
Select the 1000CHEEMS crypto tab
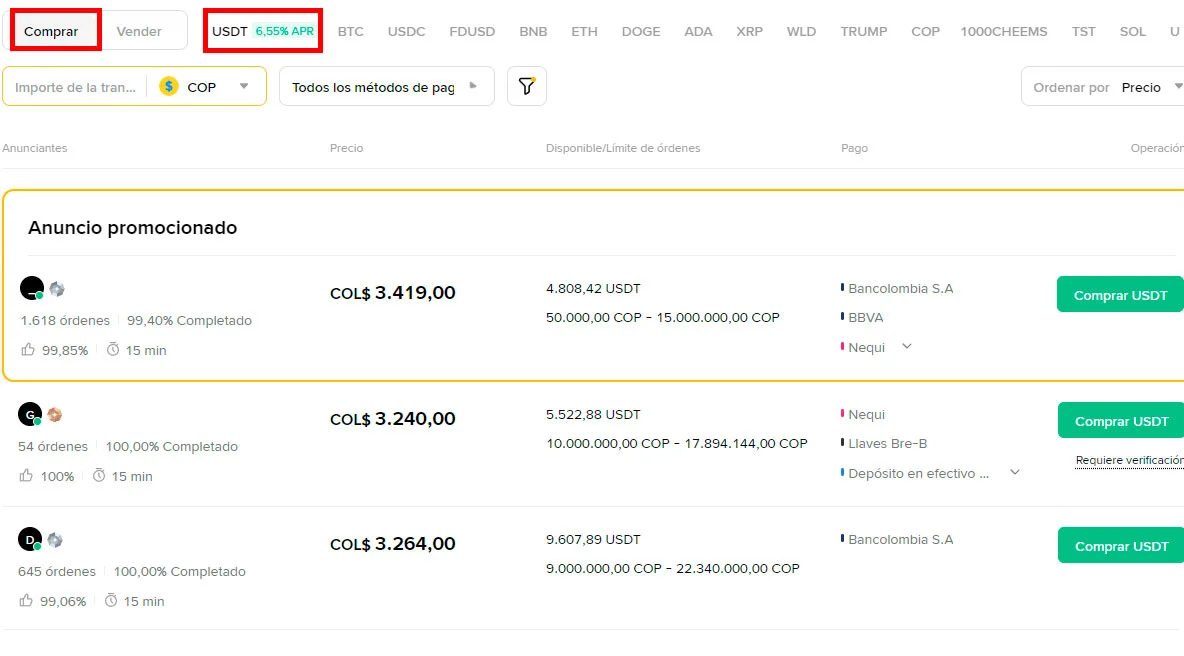point(1004,32)
